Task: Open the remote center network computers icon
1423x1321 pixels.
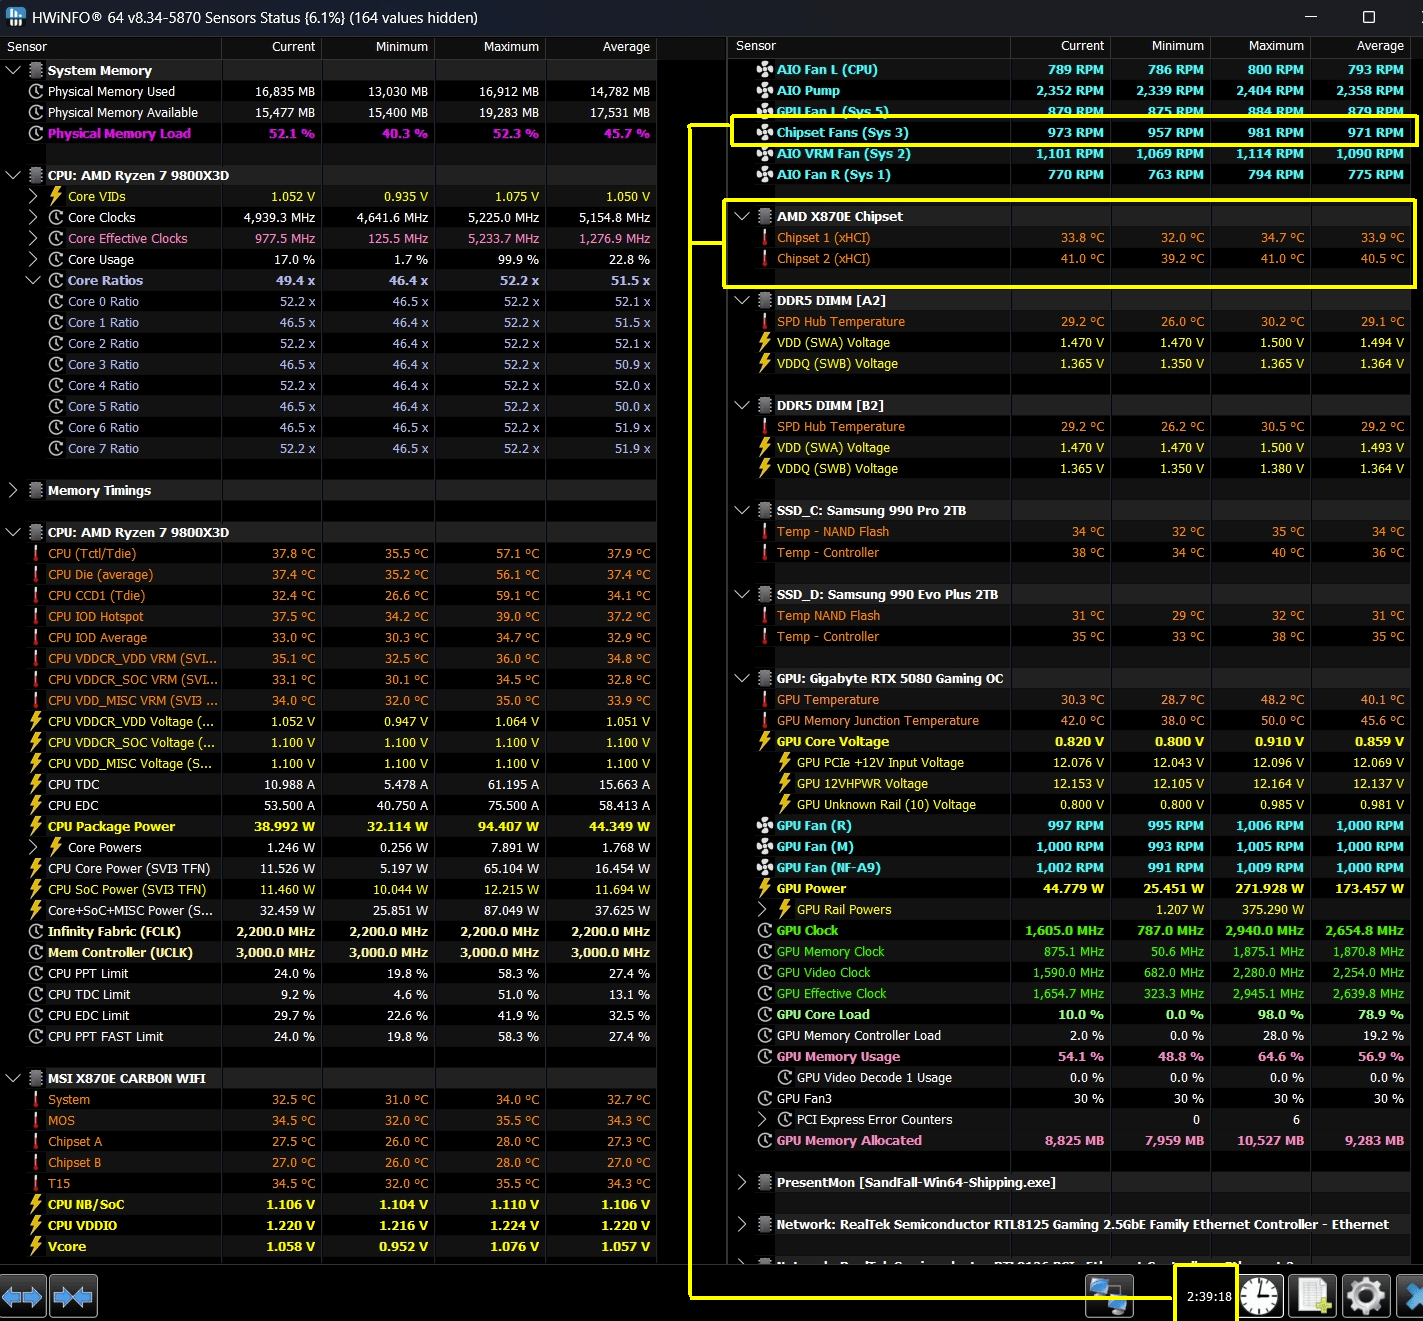Action: tap(1109, 1296)
